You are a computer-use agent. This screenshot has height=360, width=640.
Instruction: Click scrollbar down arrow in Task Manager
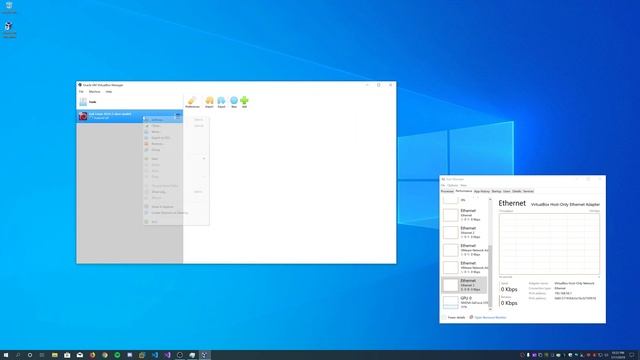click(490, 309)
